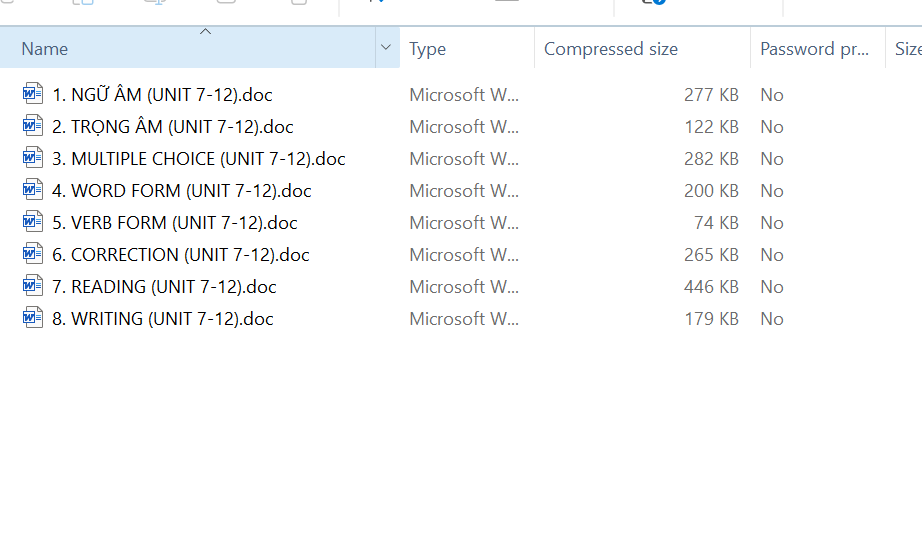The width and height of the screenshot is (922, 556).
Task: Click the Word icon of 7. READING file
Action: click(x=33, y=287)
